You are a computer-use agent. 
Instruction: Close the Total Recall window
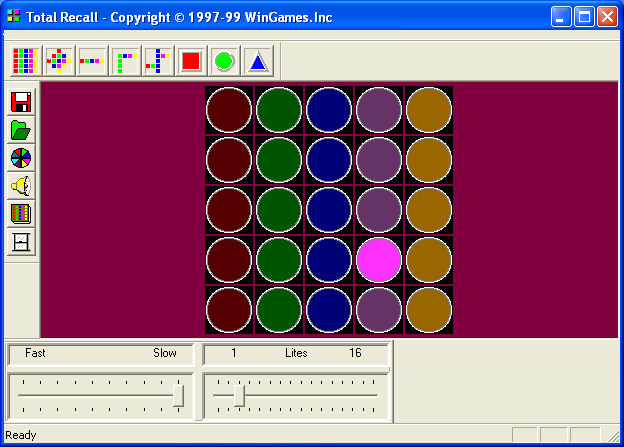tap(607, 17)
